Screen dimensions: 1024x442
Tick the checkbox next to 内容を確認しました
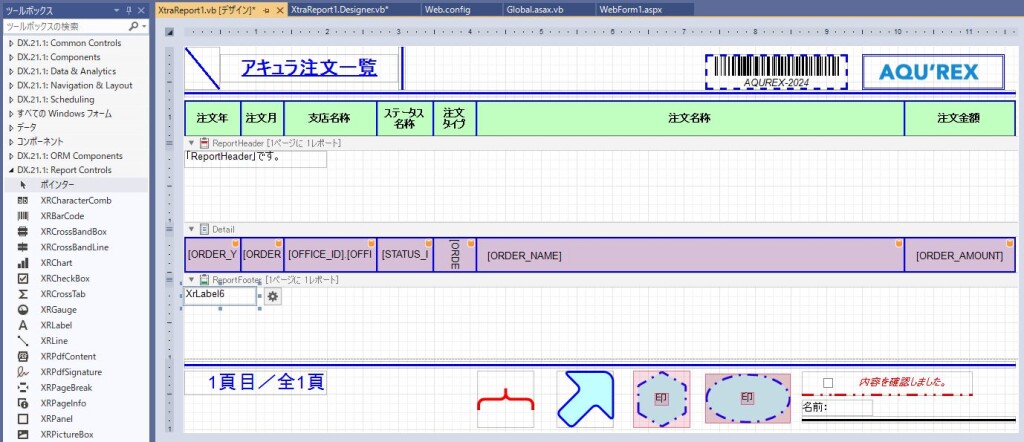tap(827, 383)
